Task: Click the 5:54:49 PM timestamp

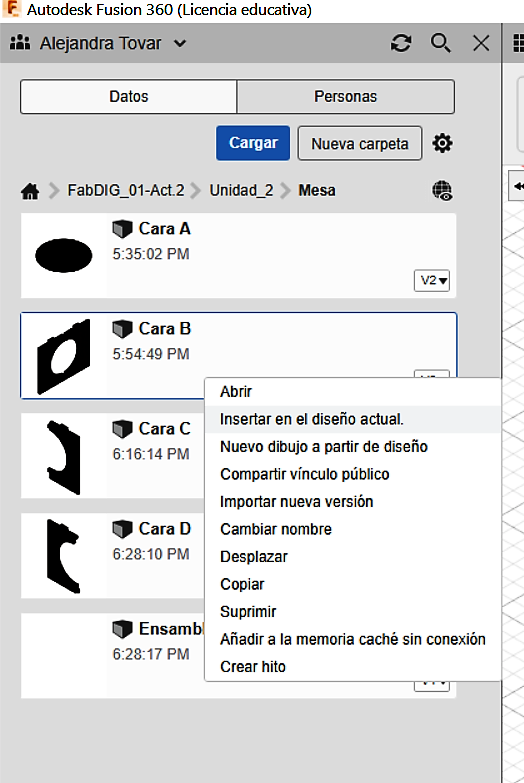Action: tap(151, 354)
